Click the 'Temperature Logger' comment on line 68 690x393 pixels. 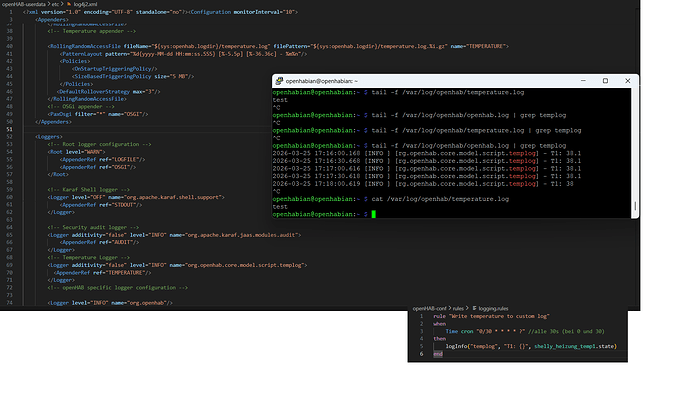88,257
